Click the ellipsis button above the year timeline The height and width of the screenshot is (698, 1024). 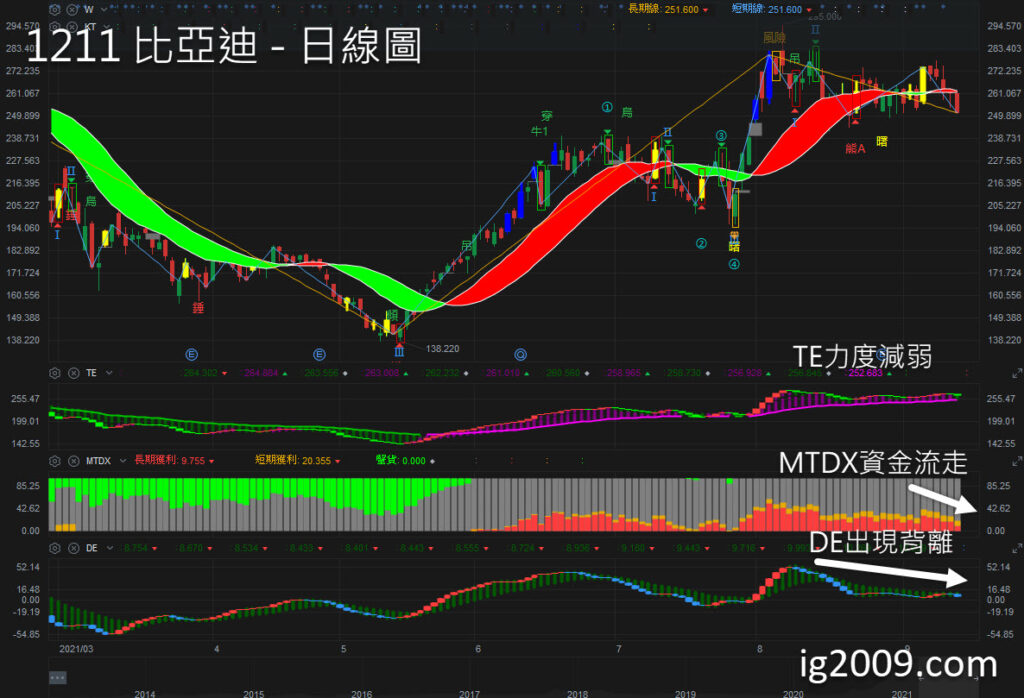pyautogui.click(x=57, y=678)
